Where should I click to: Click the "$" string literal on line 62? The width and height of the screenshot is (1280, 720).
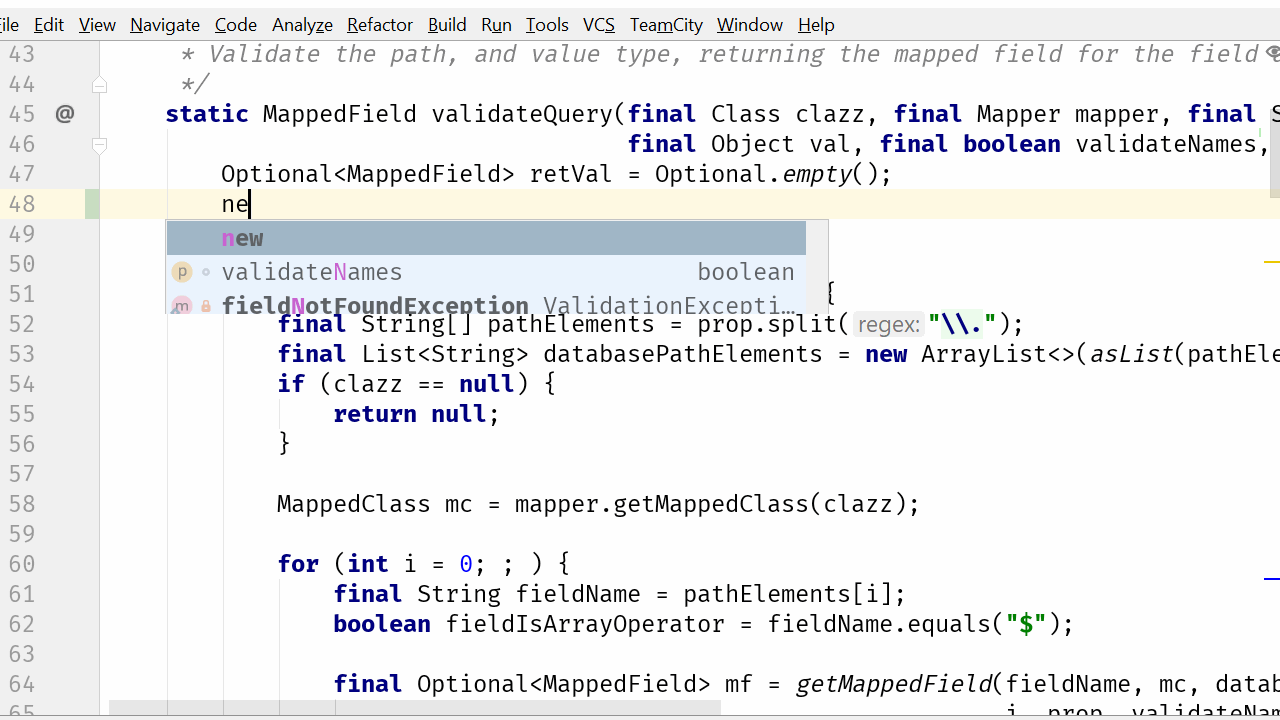tap(1026, 624)
